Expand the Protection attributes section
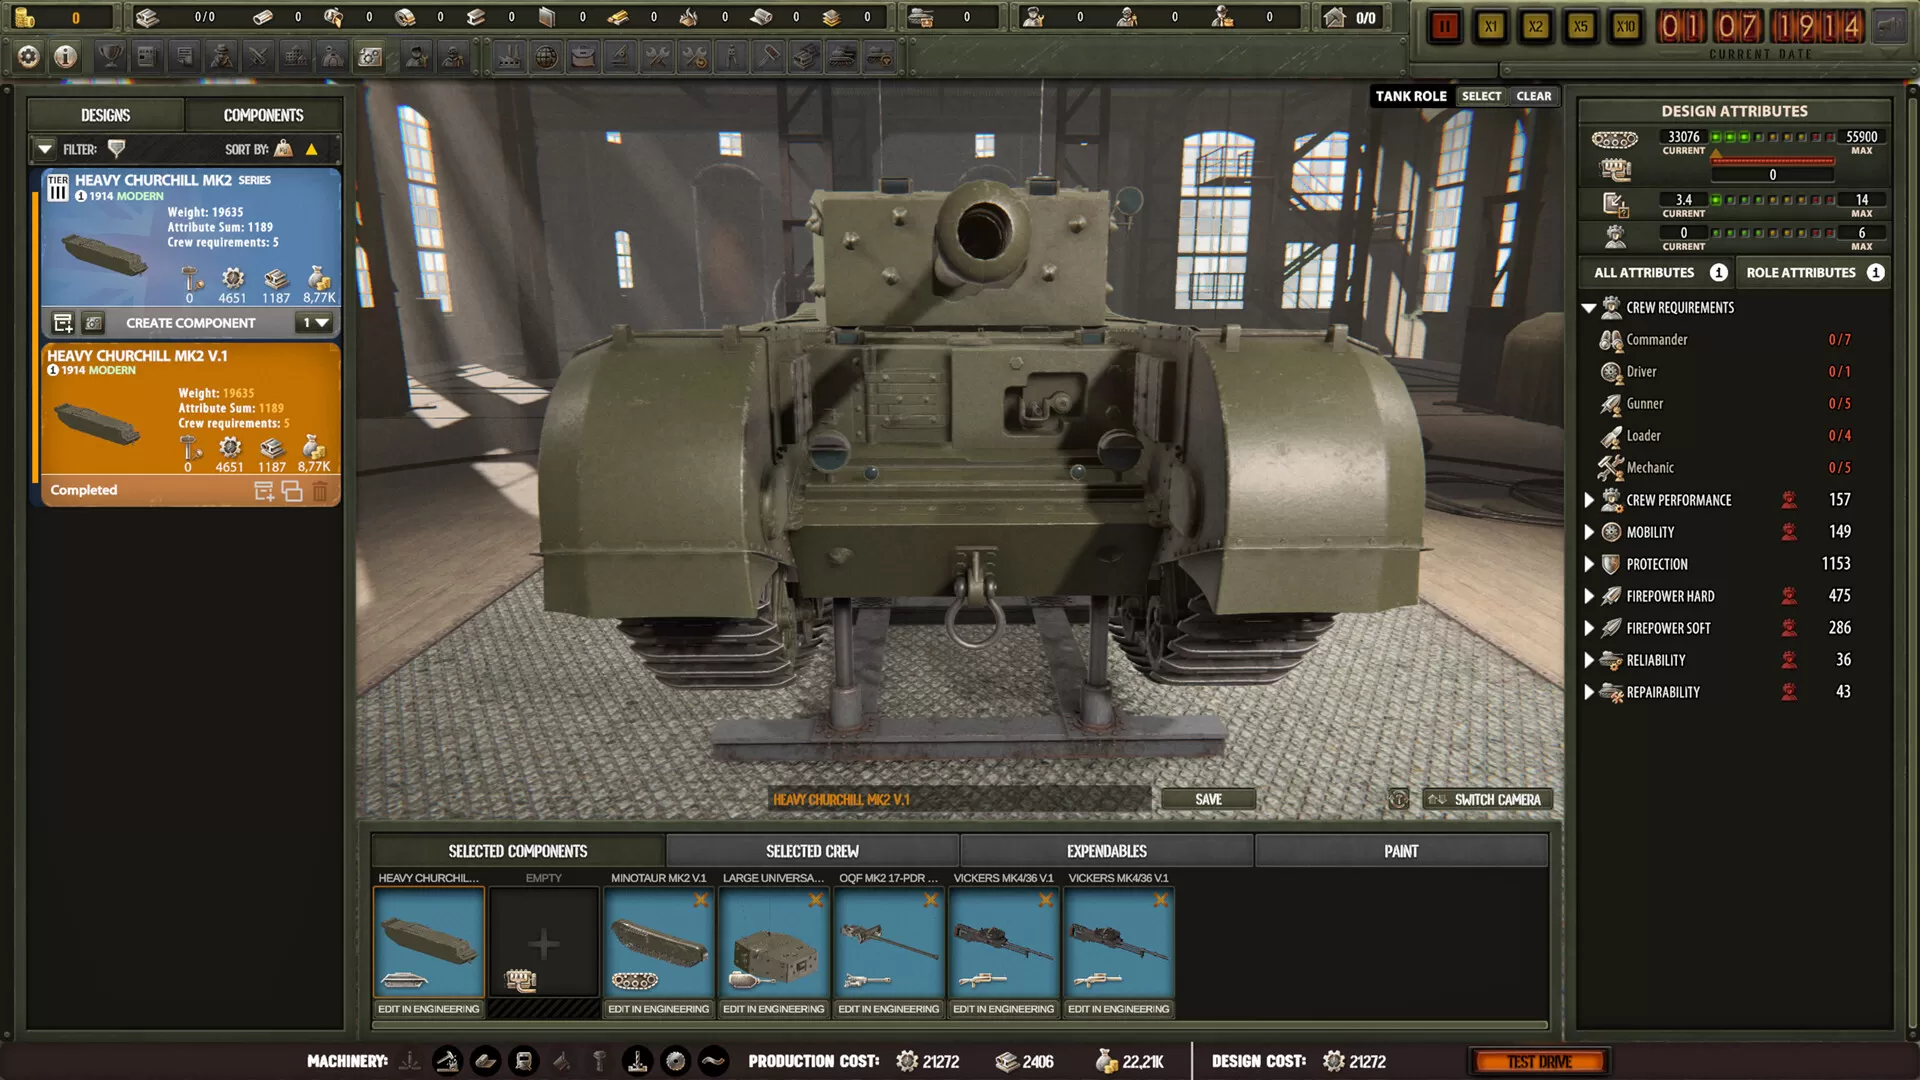Viewport: 1920px width, 1080px height. point(1591,564)
